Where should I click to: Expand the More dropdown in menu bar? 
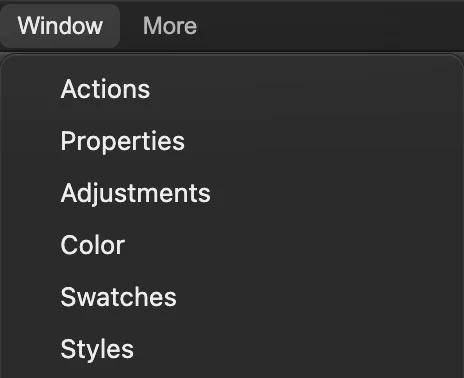[170, 26]
